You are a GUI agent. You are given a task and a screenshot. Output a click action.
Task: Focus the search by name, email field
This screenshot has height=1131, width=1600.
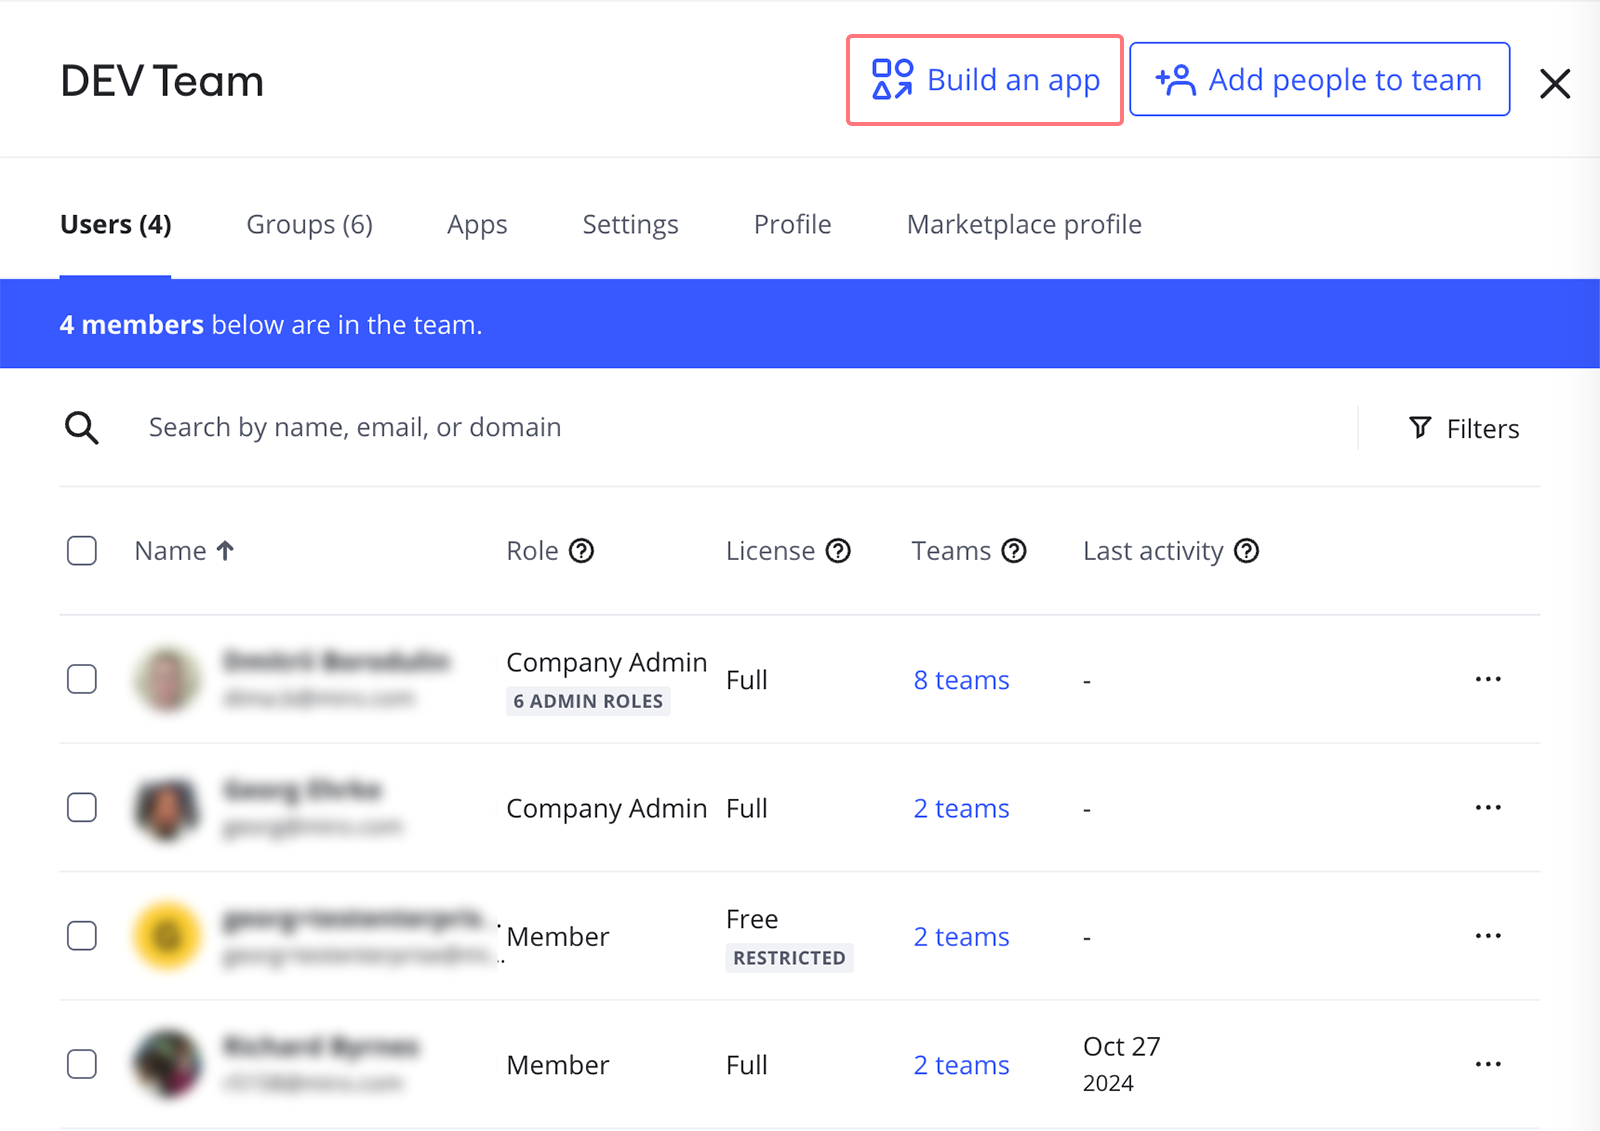(700, 428)
